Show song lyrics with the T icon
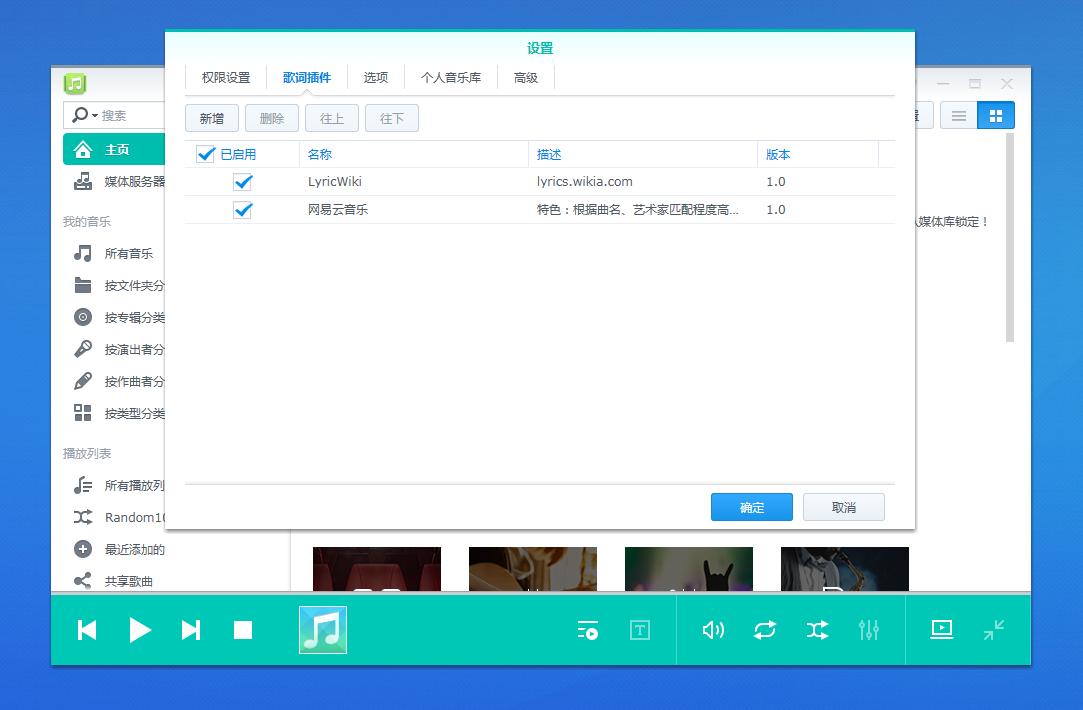 pos(640,630)
